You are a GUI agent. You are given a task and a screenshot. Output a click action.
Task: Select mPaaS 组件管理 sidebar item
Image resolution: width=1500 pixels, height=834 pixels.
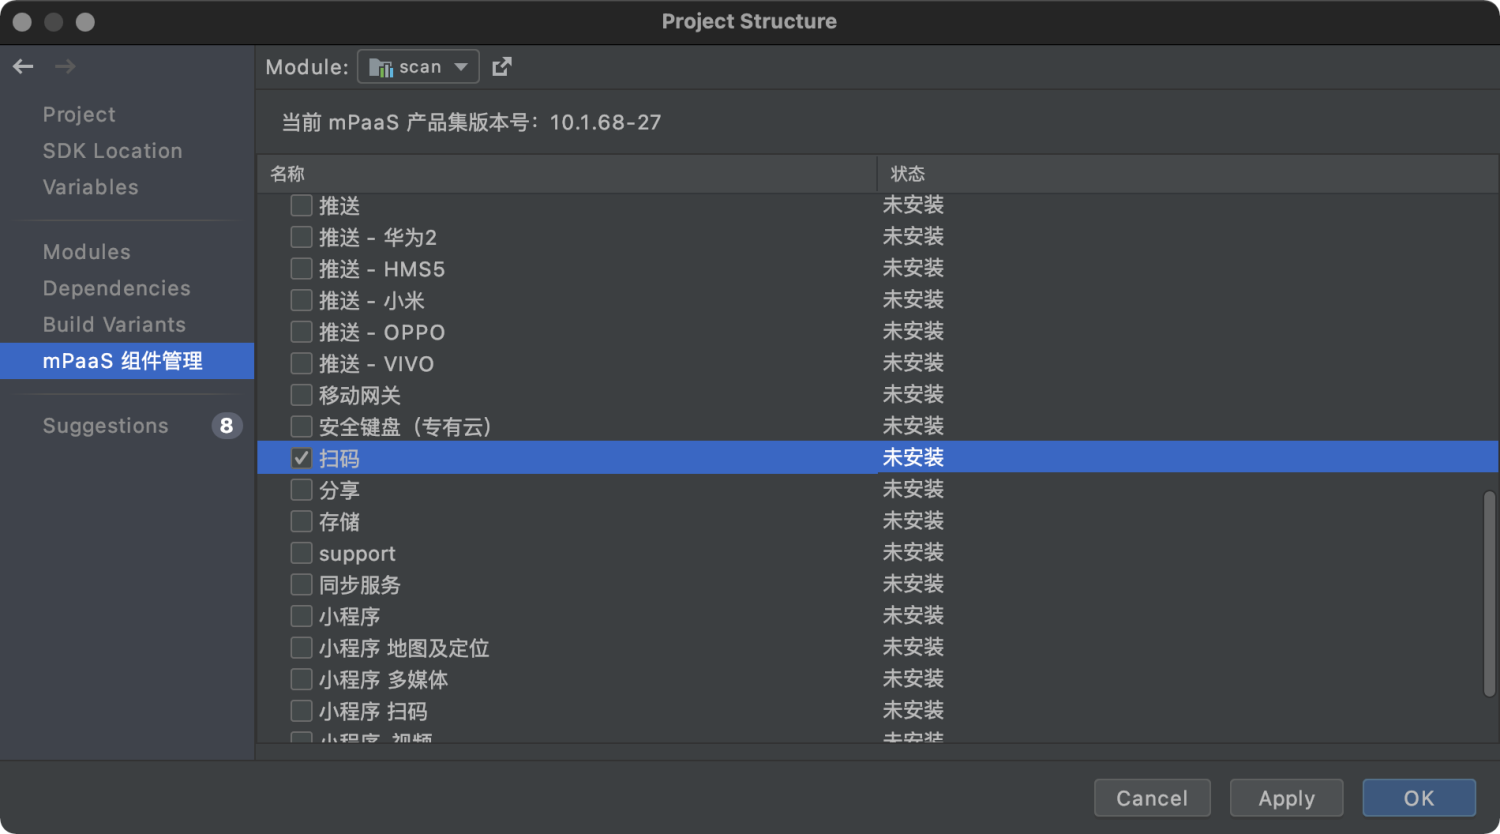pyautogui.click(x=127, y=361)
